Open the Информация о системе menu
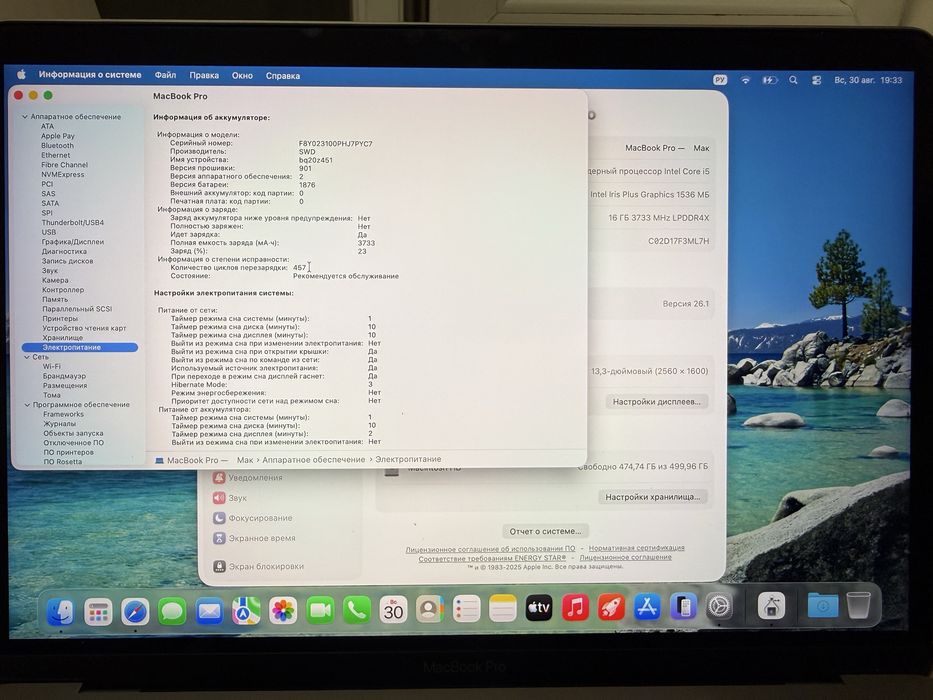Image resolution: width=933 pixels, height=700 pixels. pyautogui.click(x=90, y=75)
